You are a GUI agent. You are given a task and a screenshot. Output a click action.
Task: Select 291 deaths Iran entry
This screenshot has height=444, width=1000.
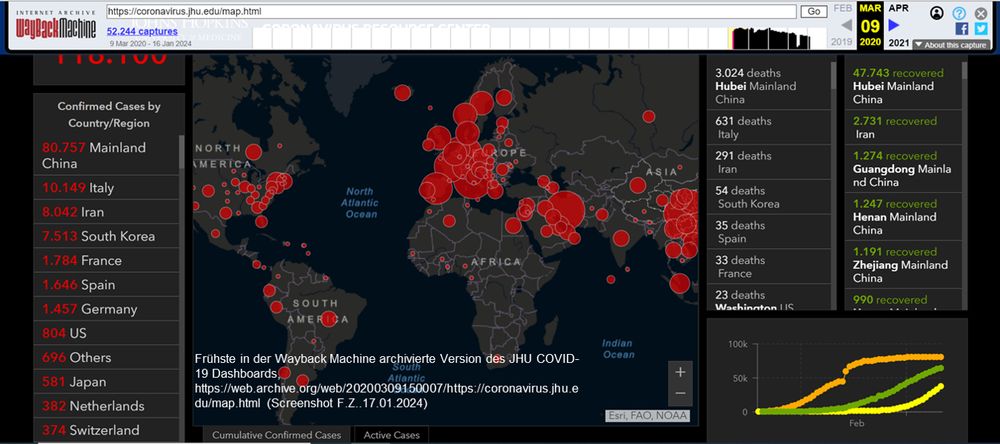click(769, 162)
